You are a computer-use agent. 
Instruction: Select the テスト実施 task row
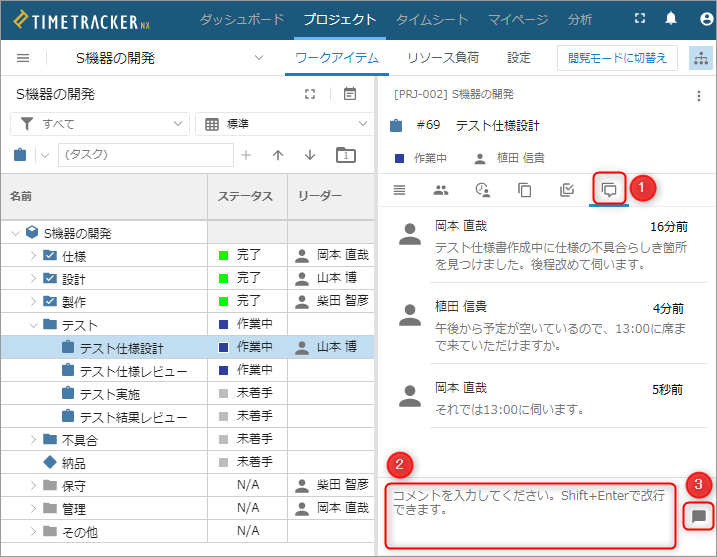point(187,393)
